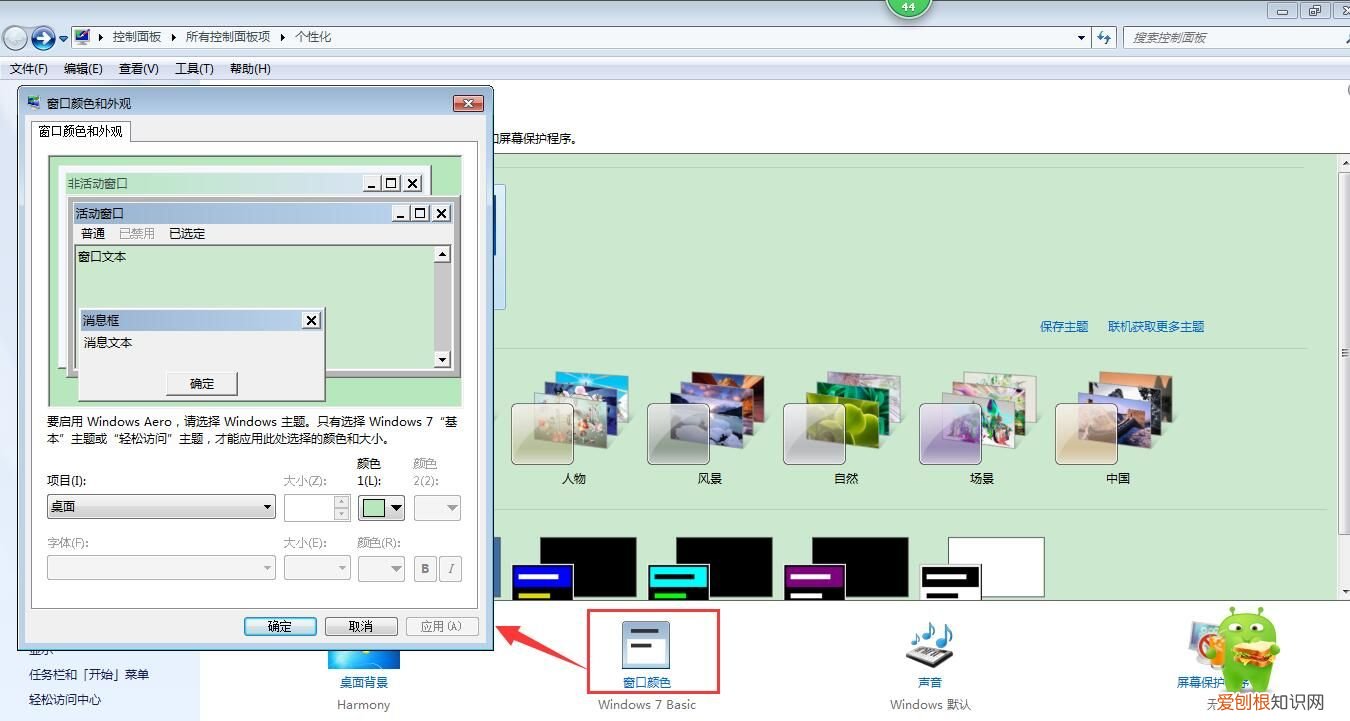Open the 工具(T) menu
The width and height of the screenshot is (1350, 721).
[x=194, y=69]
